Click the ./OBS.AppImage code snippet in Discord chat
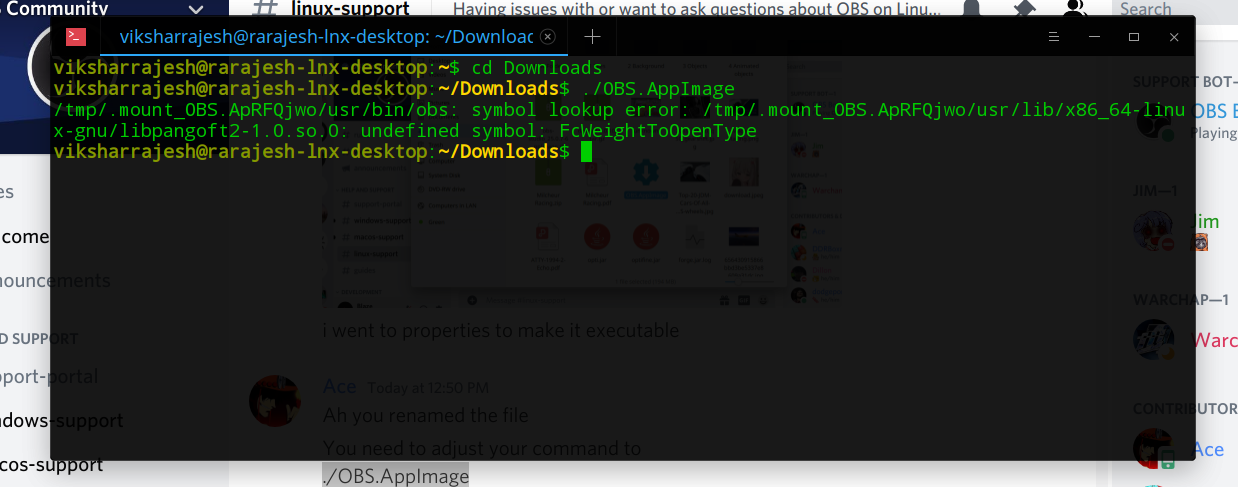The width and height of the screenshot is (1238, 487). [396, 476]
